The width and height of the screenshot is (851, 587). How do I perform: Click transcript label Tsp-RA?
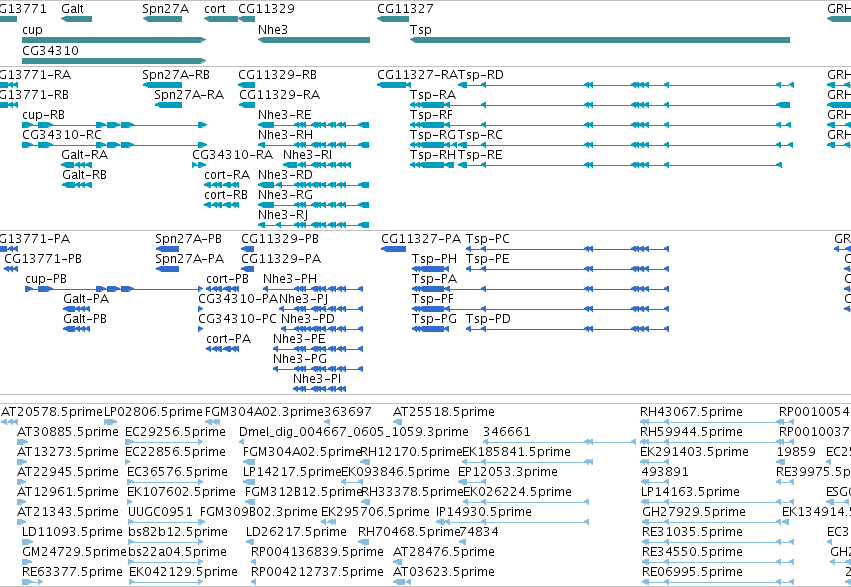pos(433,94)
